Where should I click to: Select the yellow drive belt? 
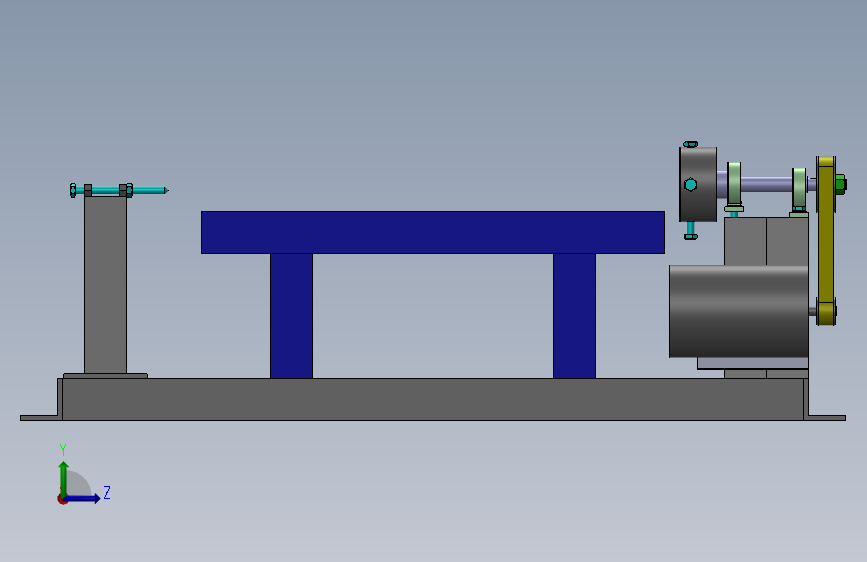pyautogui.click(x=826, y=241)
